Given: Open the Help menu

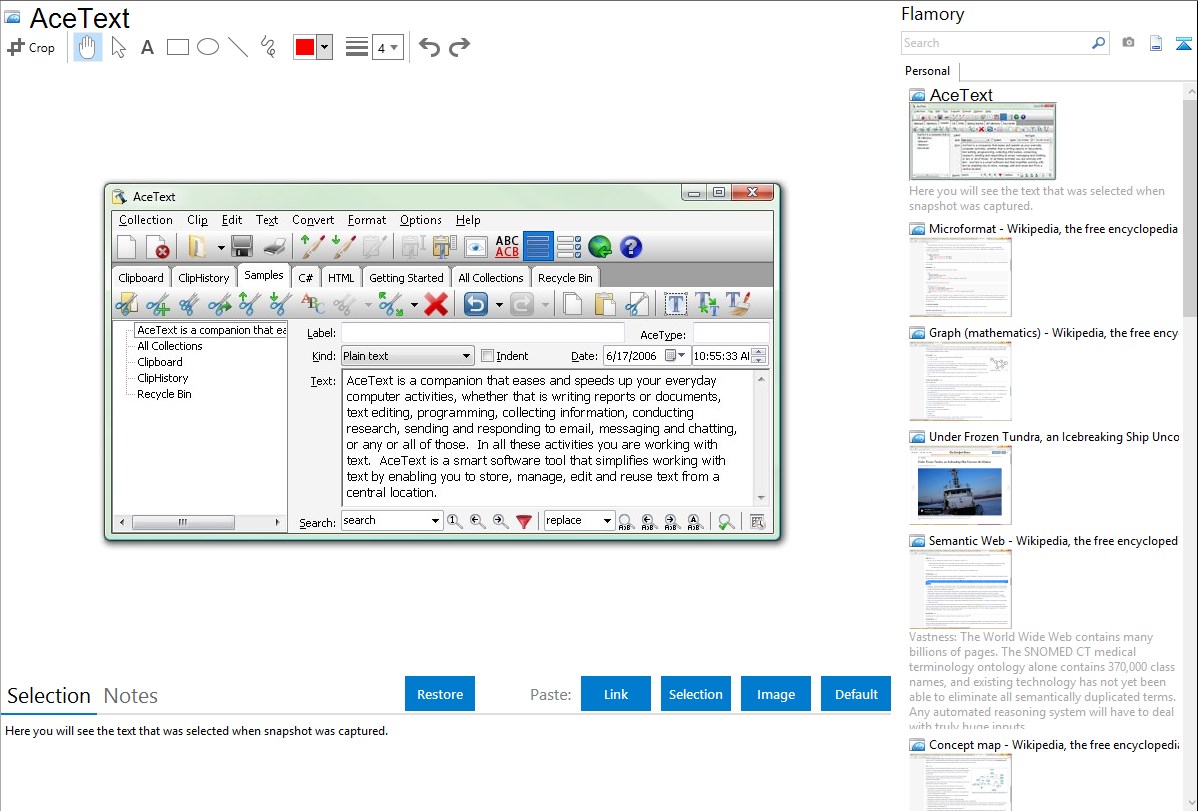Looking at the screenshot, I should click(468, 220).
